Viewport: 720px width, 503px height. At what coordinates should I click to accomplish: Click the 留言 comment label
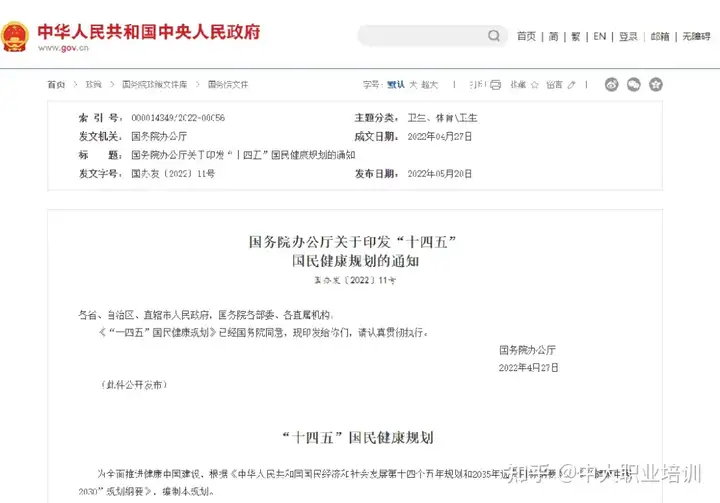[x=554, y=85]
